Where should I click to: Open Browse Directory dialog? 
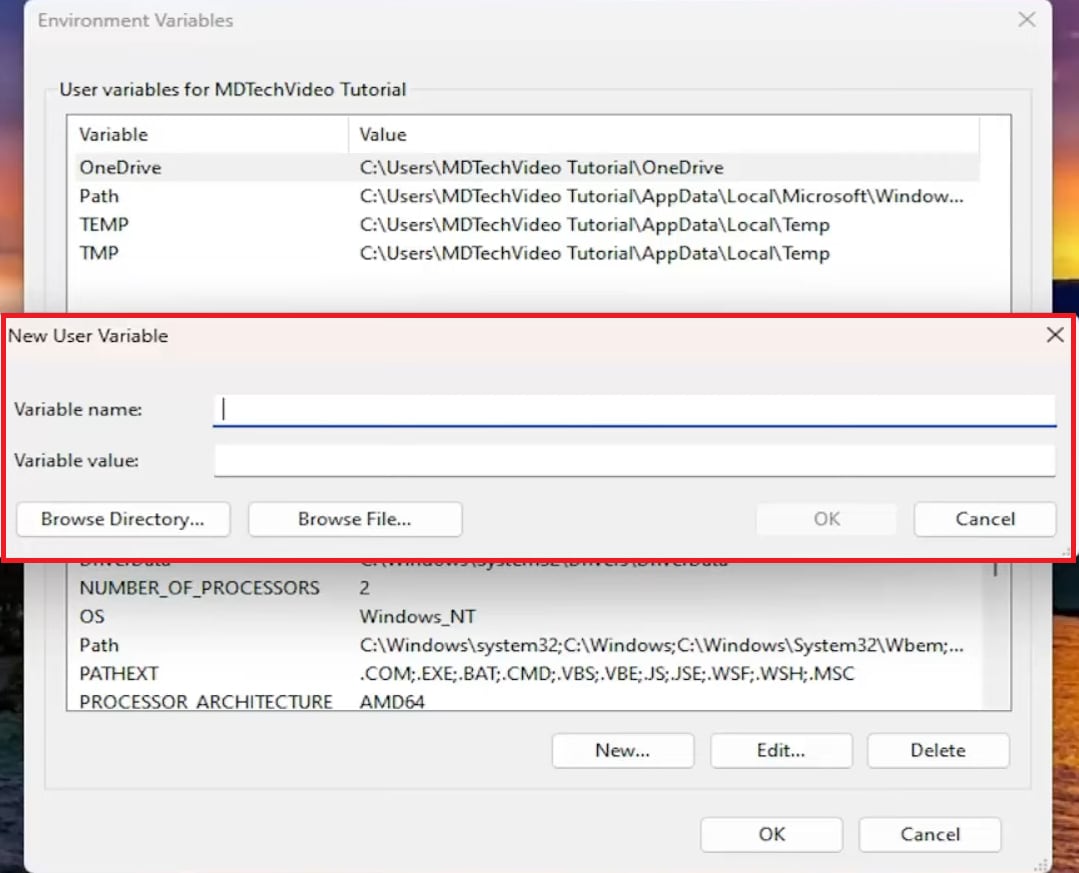[x=123, y=519]
